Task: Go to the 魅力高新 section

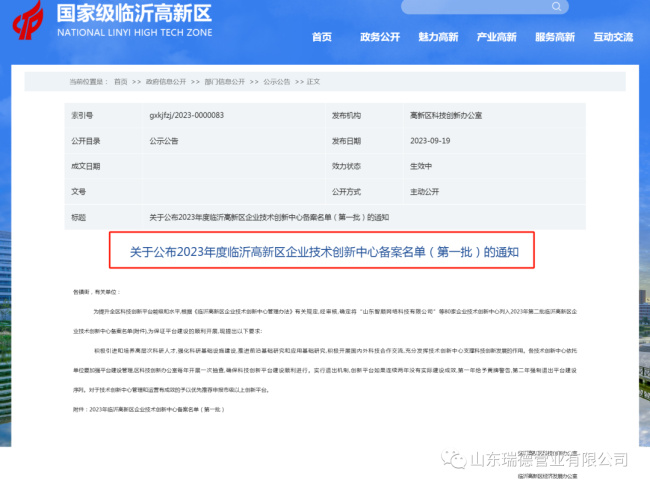Action: point(438,37)
